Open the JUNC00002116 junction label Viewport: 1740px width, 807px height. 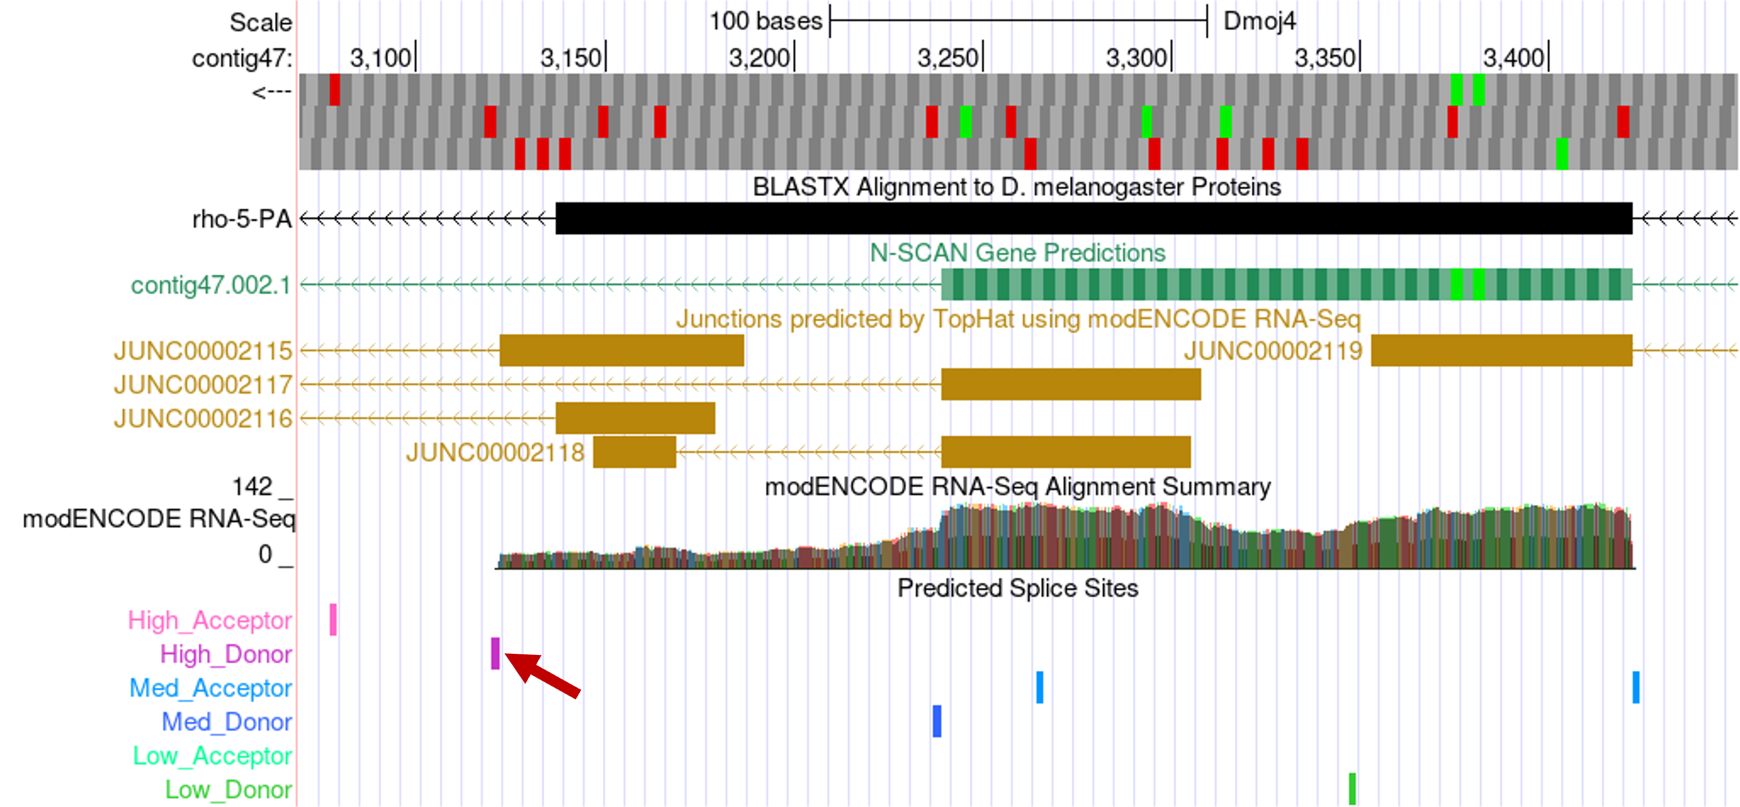pos(203,419)
